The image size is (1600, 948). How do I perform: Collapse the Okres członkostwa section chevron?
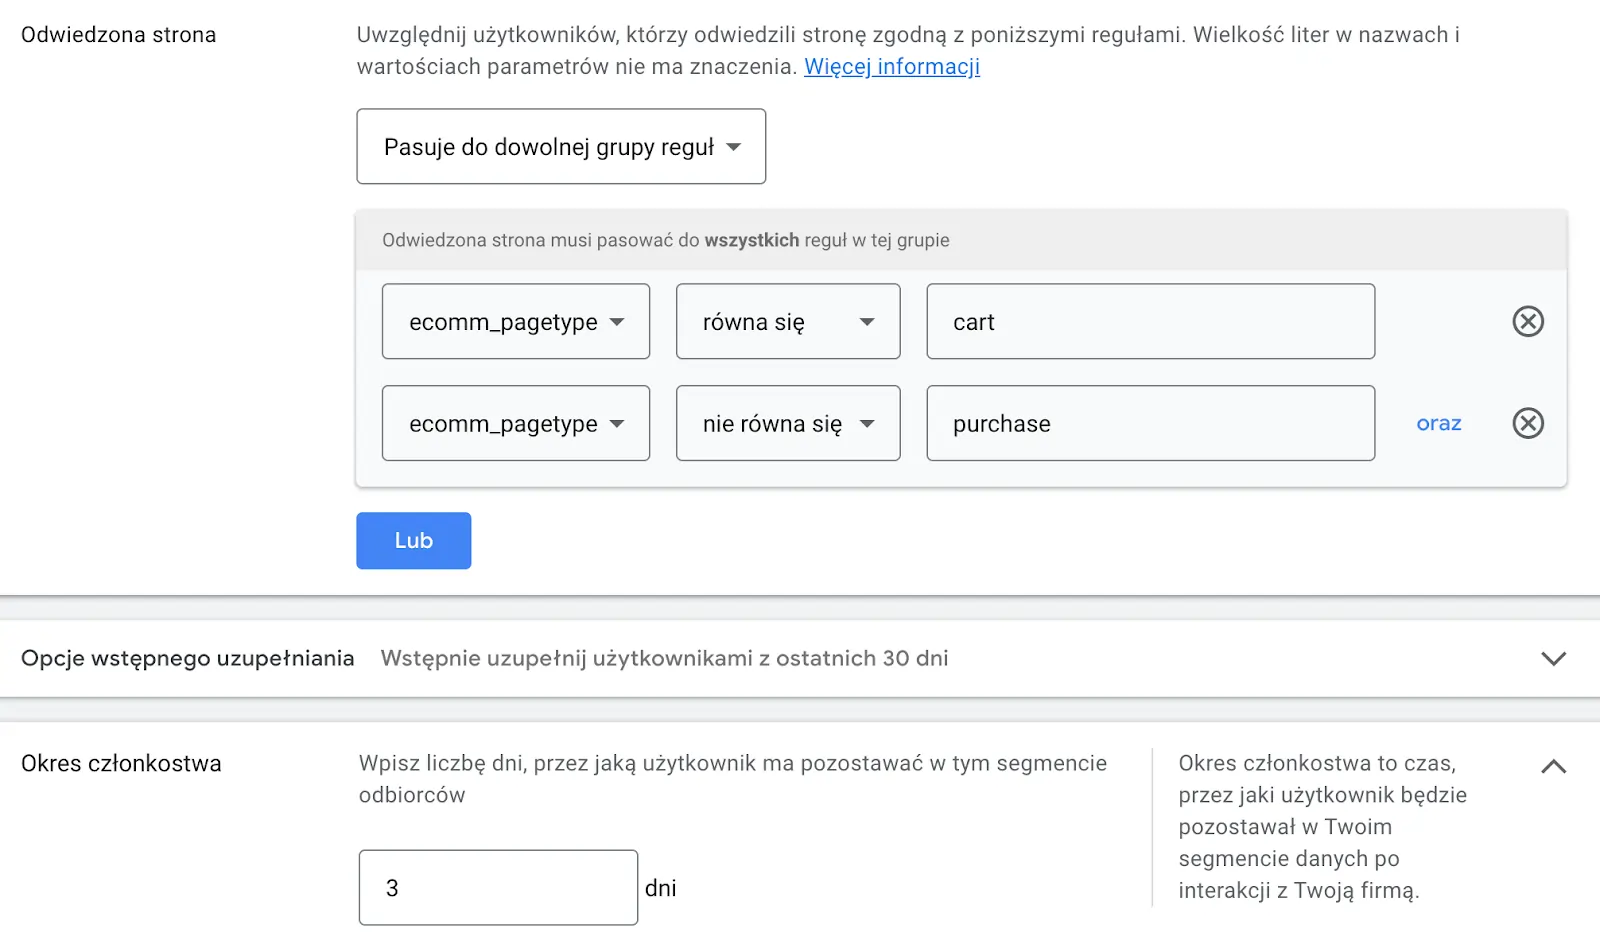[1553, 767]
